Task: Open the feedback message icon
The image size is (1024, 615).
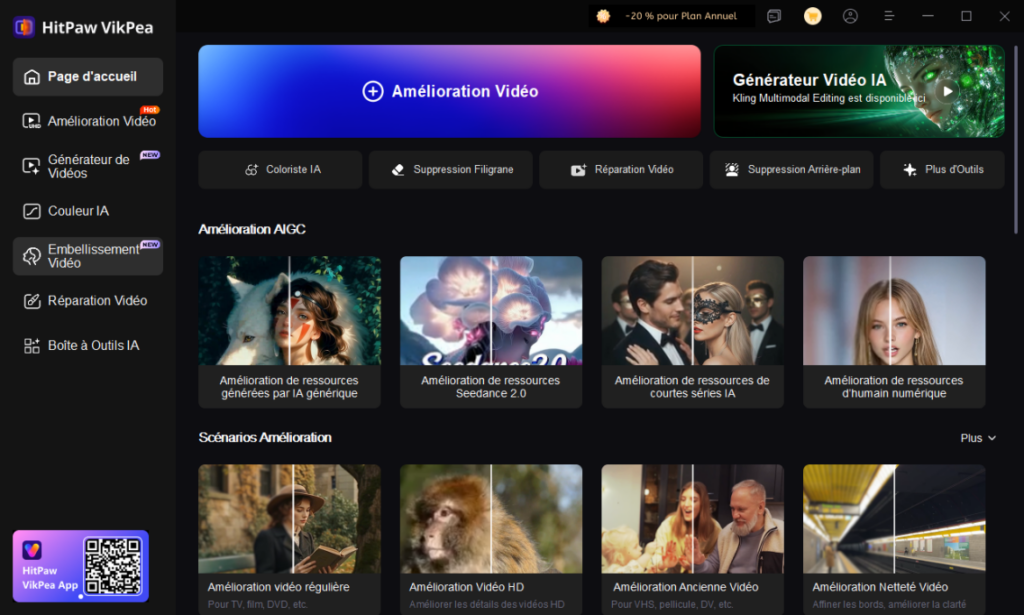Action: coord(774,16)
